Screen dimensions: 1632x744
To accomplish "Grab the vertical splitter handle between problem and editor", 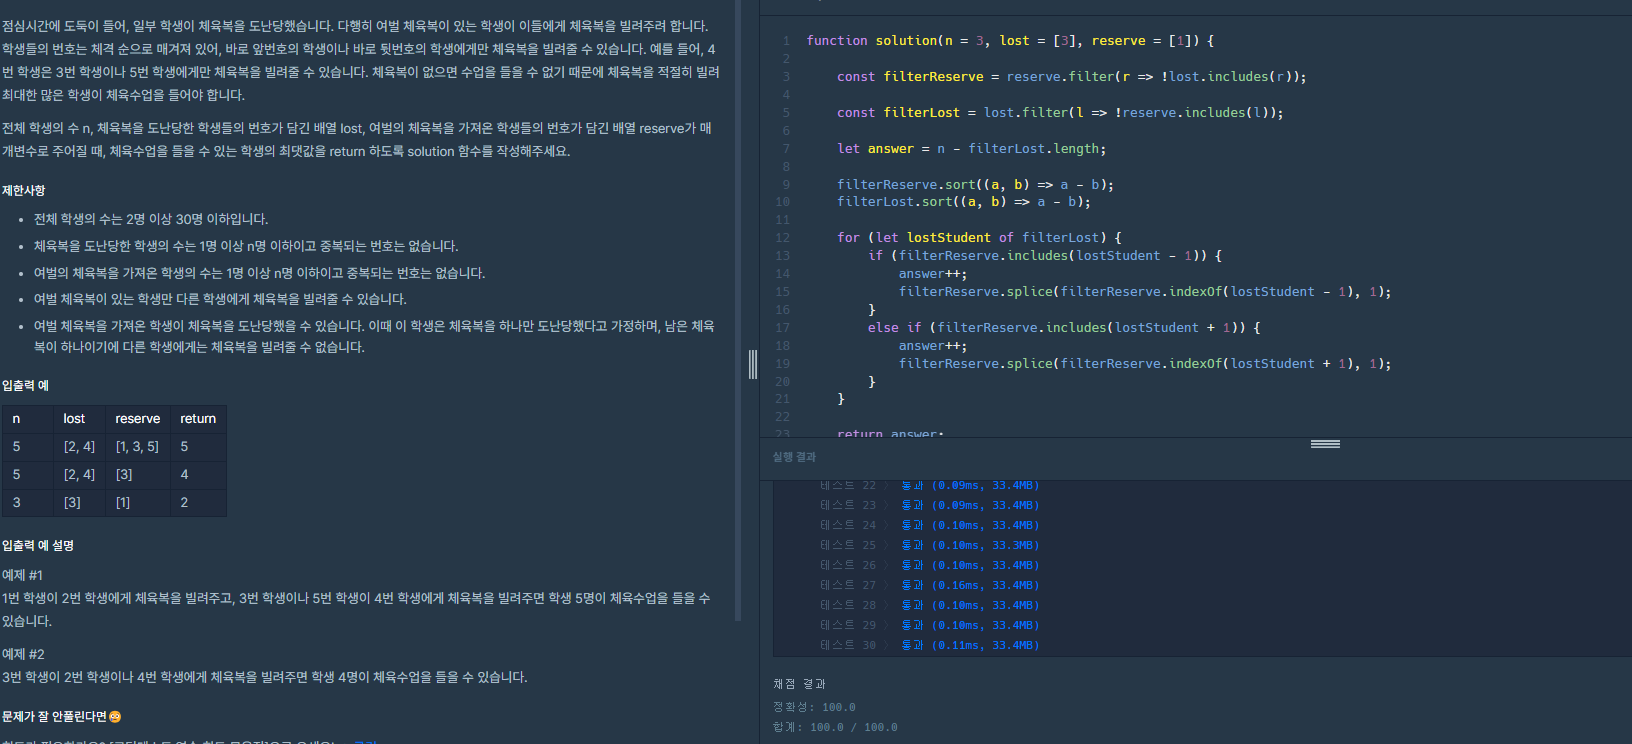I will click(x=753, y=365).
